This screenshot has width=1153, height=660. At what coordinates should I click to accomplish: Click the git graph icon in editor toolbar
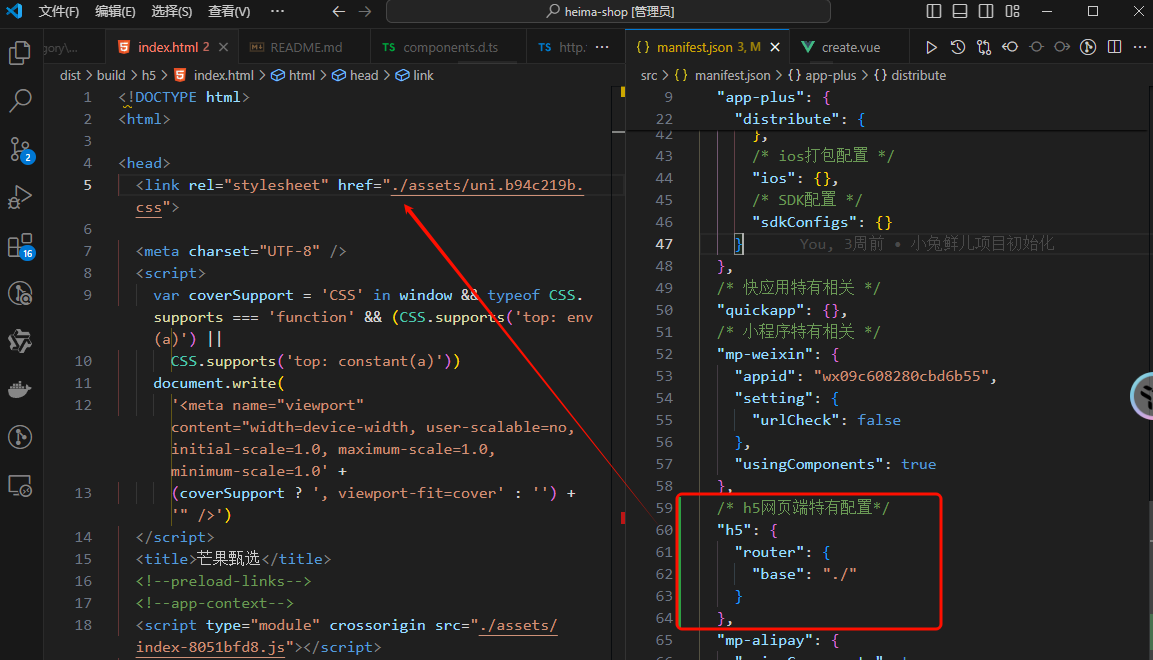pyautogui.click(x=1088, y=47)
